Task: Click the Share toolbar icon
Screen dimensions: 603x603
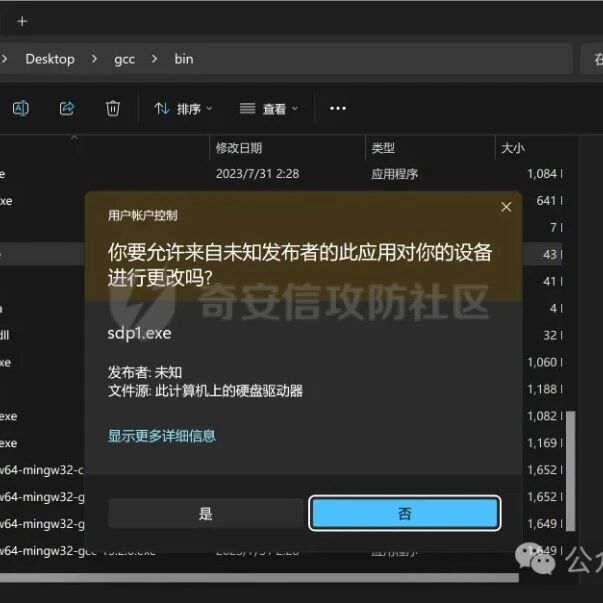Action: click(x=67, y=108)
